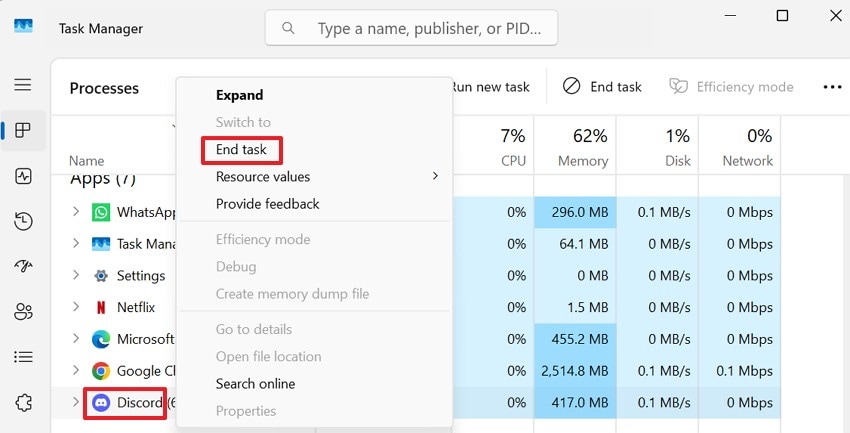Expand the Microsoft Edge process group
This screenshot has height=433, width=850.
76,339
